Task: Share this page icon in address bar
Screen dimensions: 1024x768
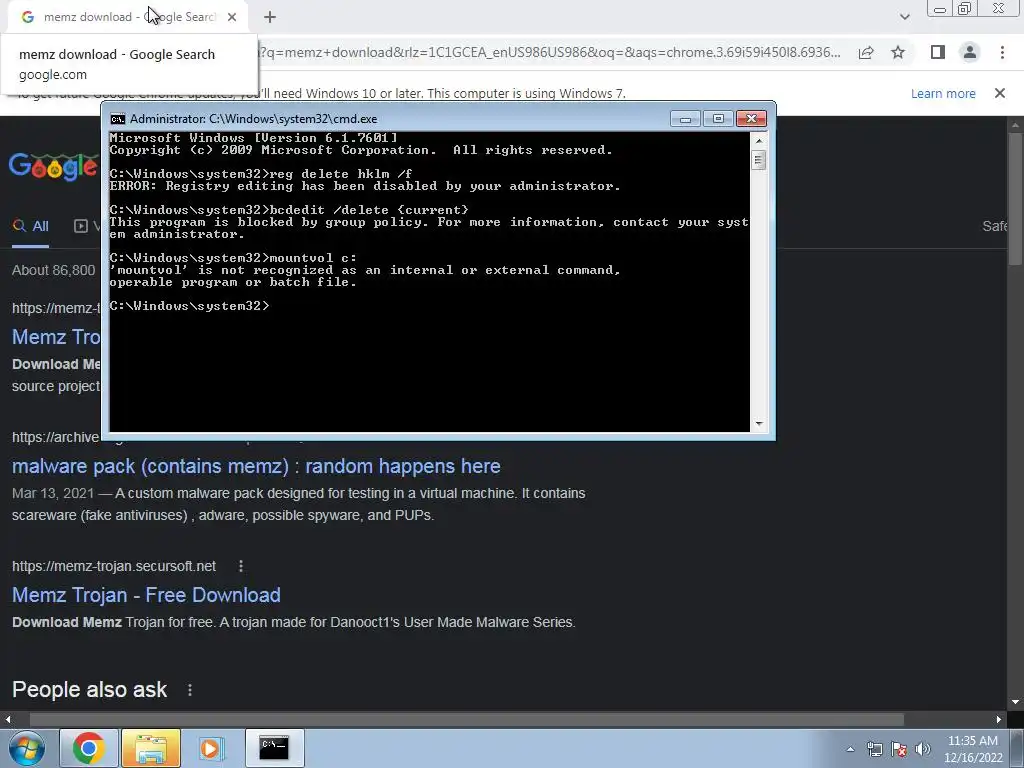Action: pos(866,52)
